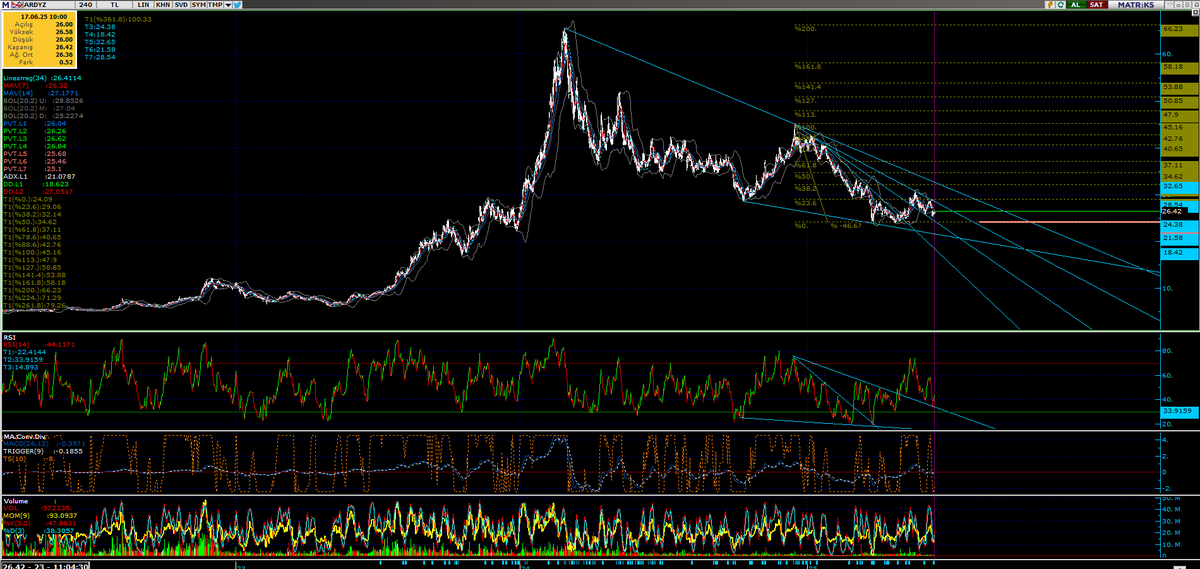
Task: Click the RSI panel title
Action: [x=9, y=338]
